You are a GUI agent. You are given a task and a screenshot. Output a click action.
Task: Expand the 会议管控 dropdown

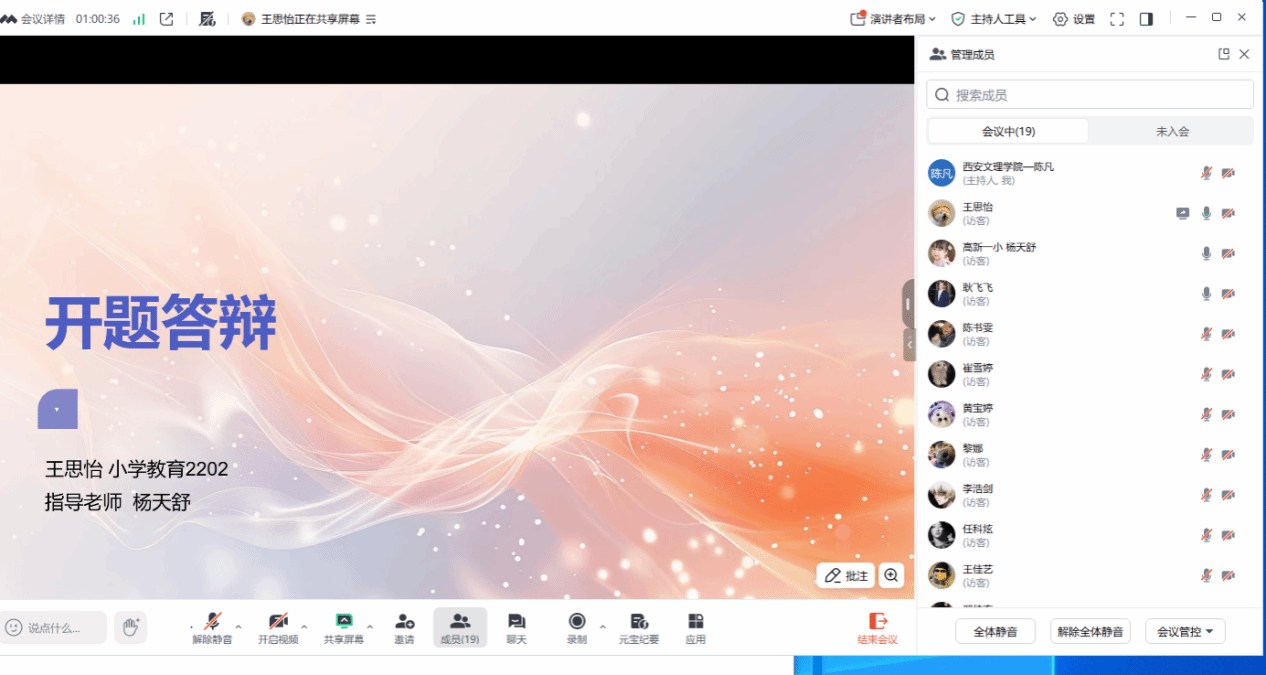1185,631
